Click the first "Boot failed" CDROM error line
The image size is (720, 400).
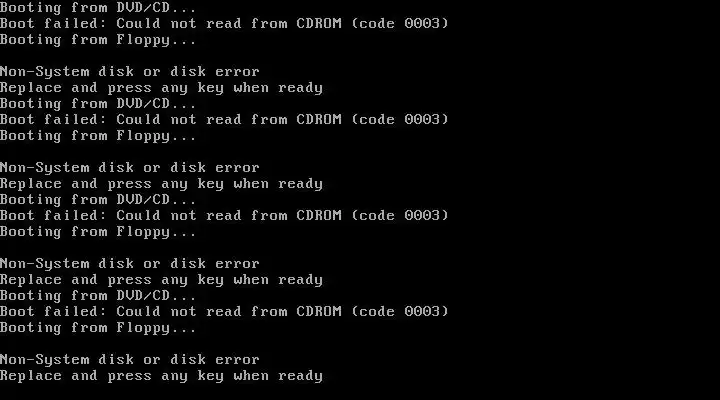(224, 23)
